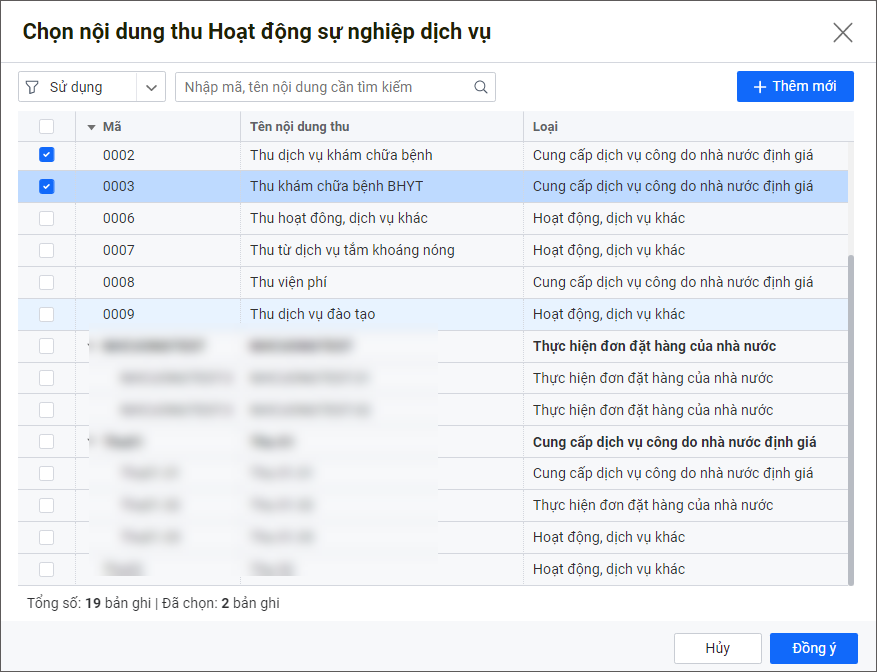877x672 pixels.
Task: Tick the checkbox for row 0007
Action: tap(47, 250)
